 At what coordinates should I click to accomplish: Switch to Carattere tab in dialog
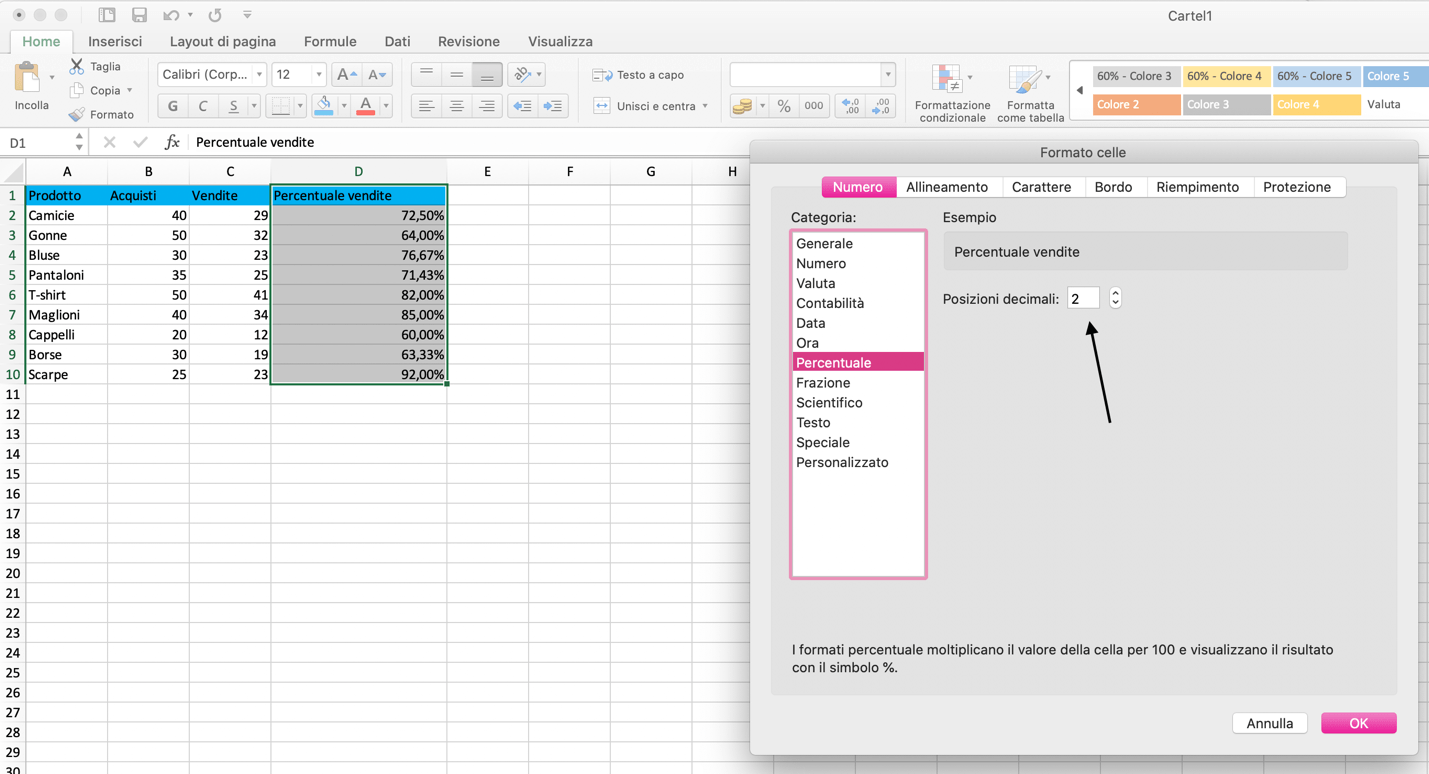(1041, 187)
